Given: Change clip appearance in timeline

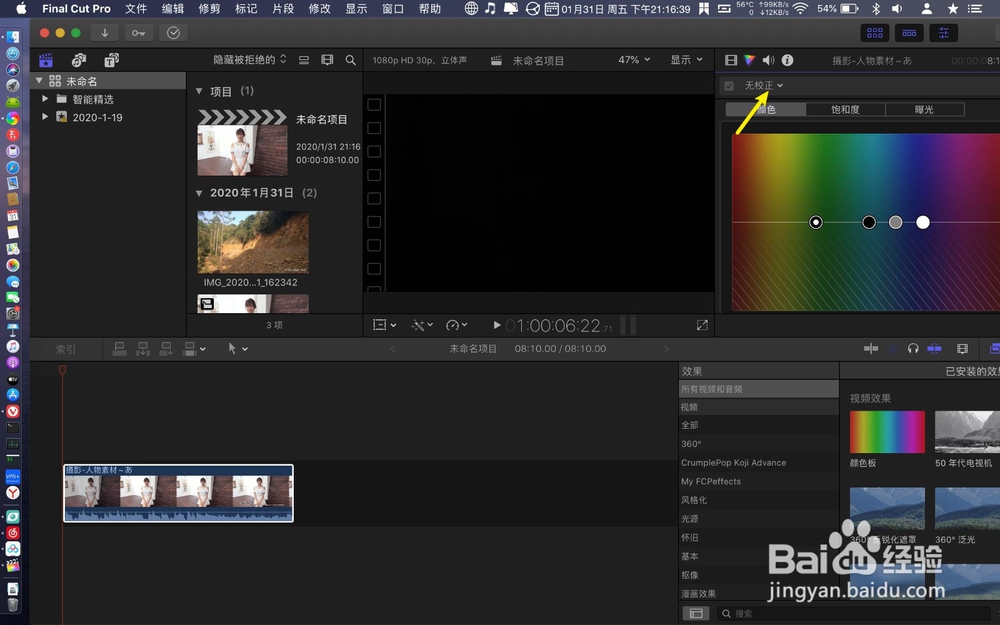Looking at the screenshot, I should click(962, 348).
